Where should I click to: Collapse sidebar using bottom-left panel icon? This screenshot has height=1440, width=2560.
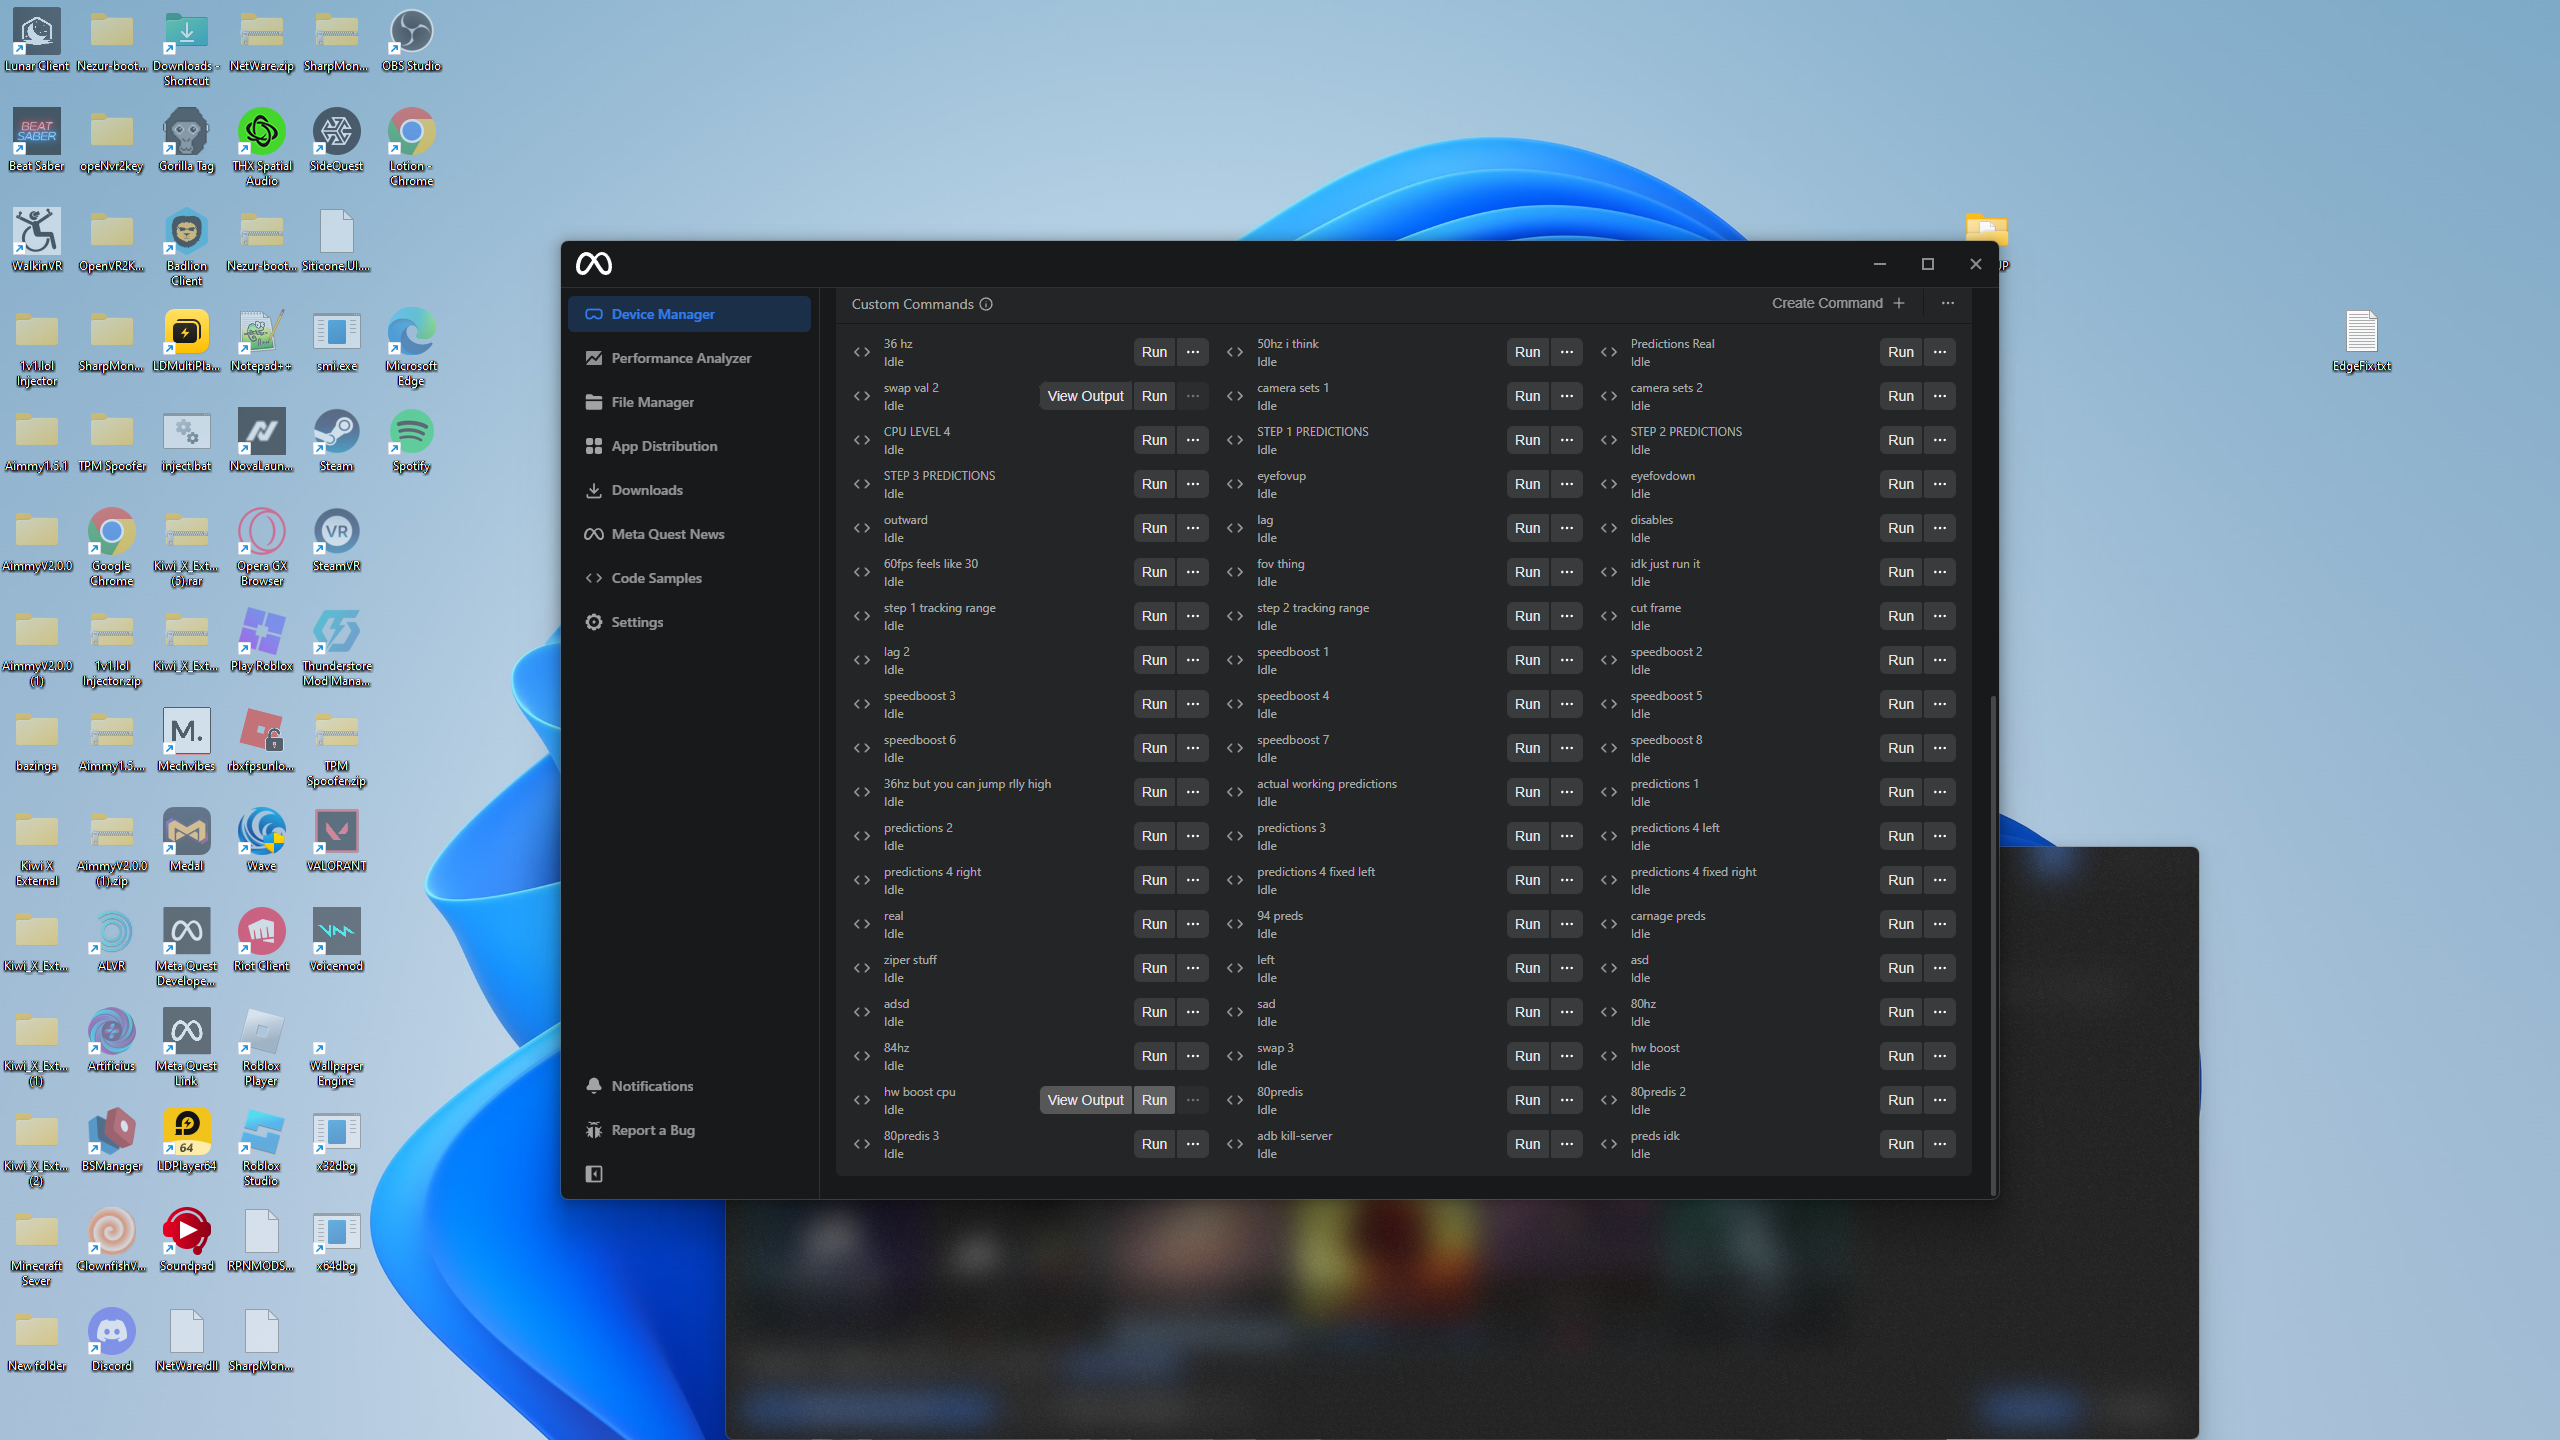tap(594, 1174)
